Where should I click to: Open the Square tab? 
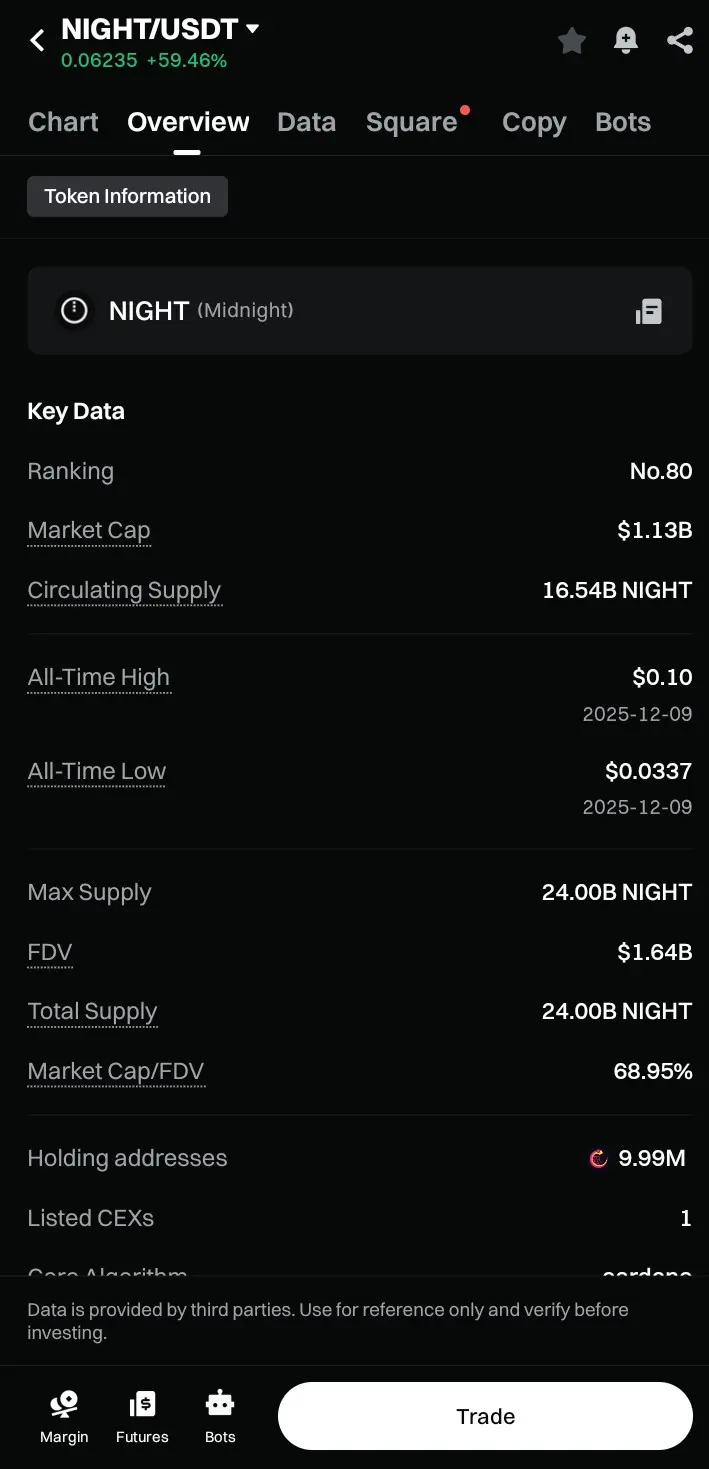[x=411, y=122]
